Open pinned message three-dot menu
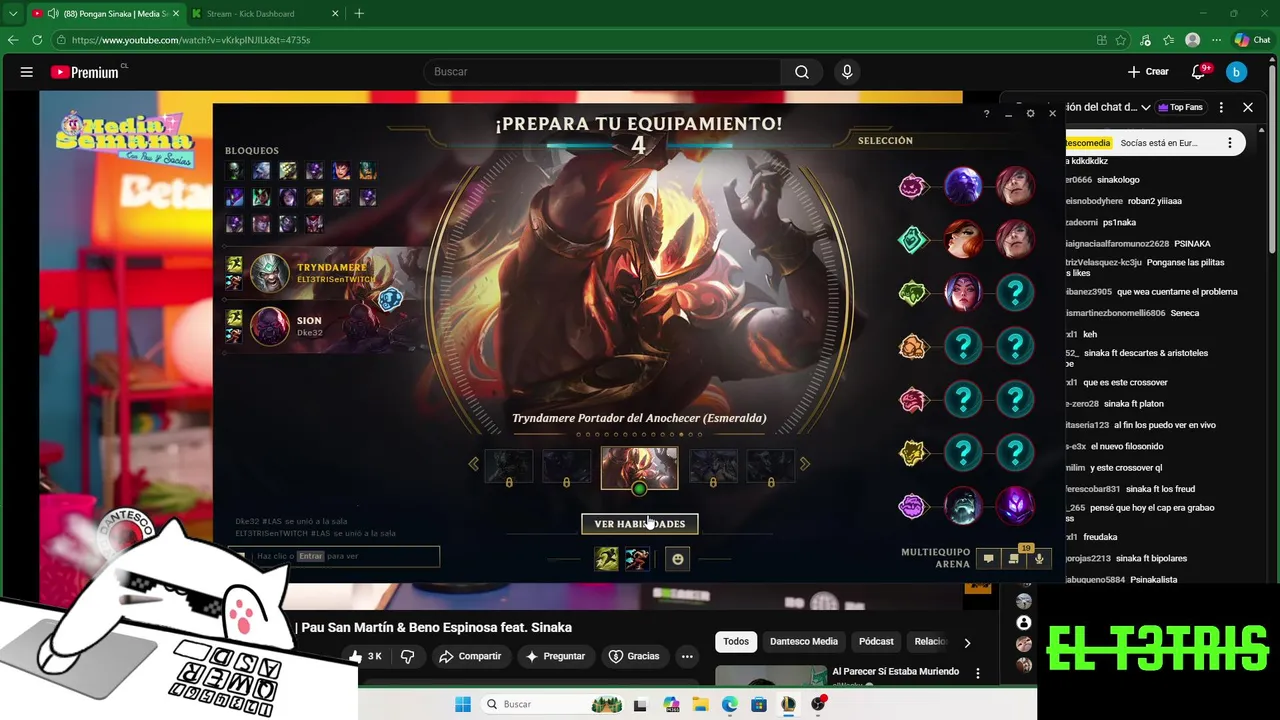 (1230, 143)
